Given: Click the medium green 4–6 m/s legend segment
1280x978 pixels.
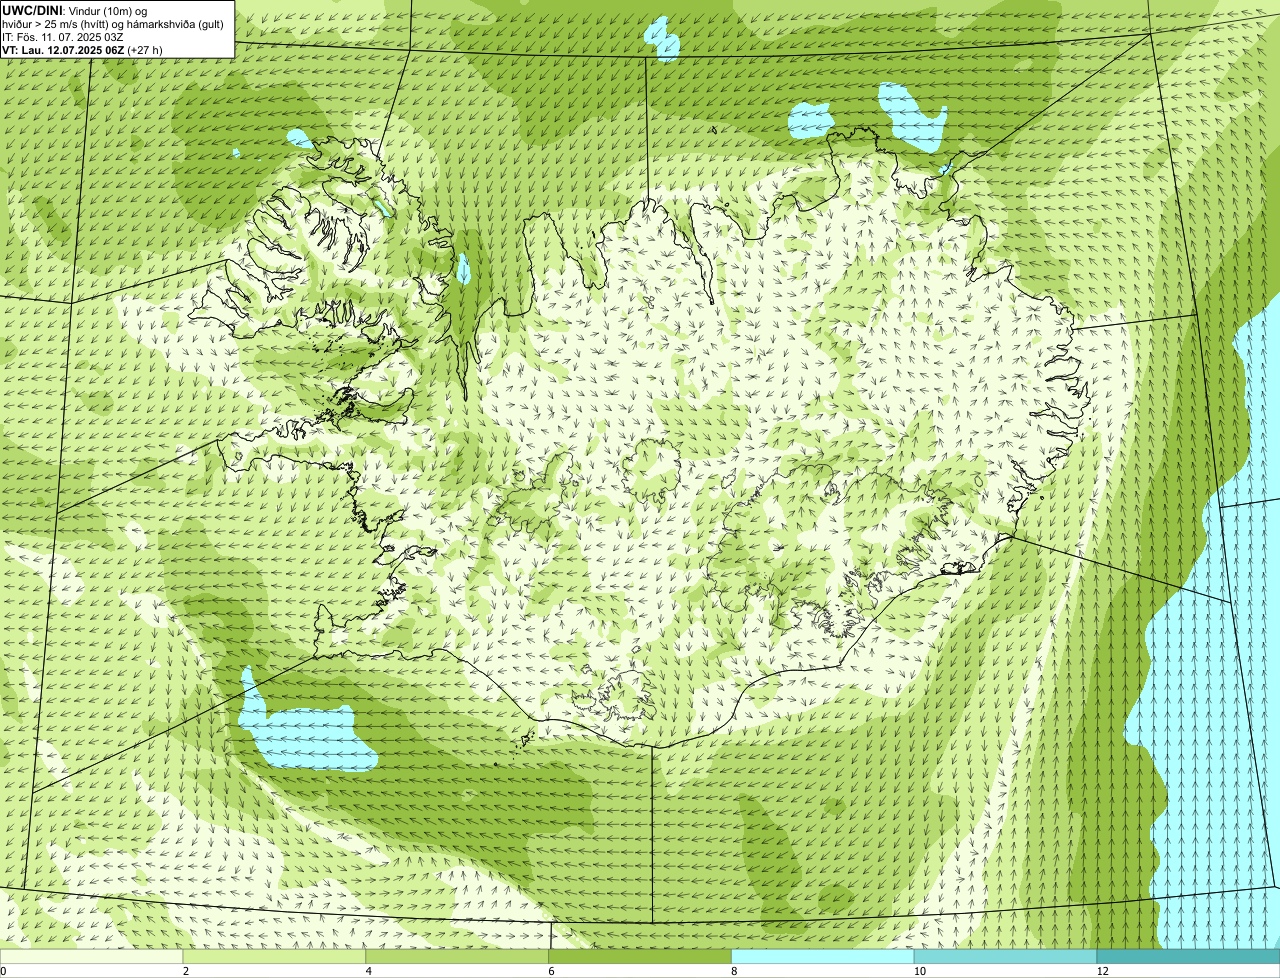Looking at the screenshot, I should pyautogui.click(x=458, y=956).
